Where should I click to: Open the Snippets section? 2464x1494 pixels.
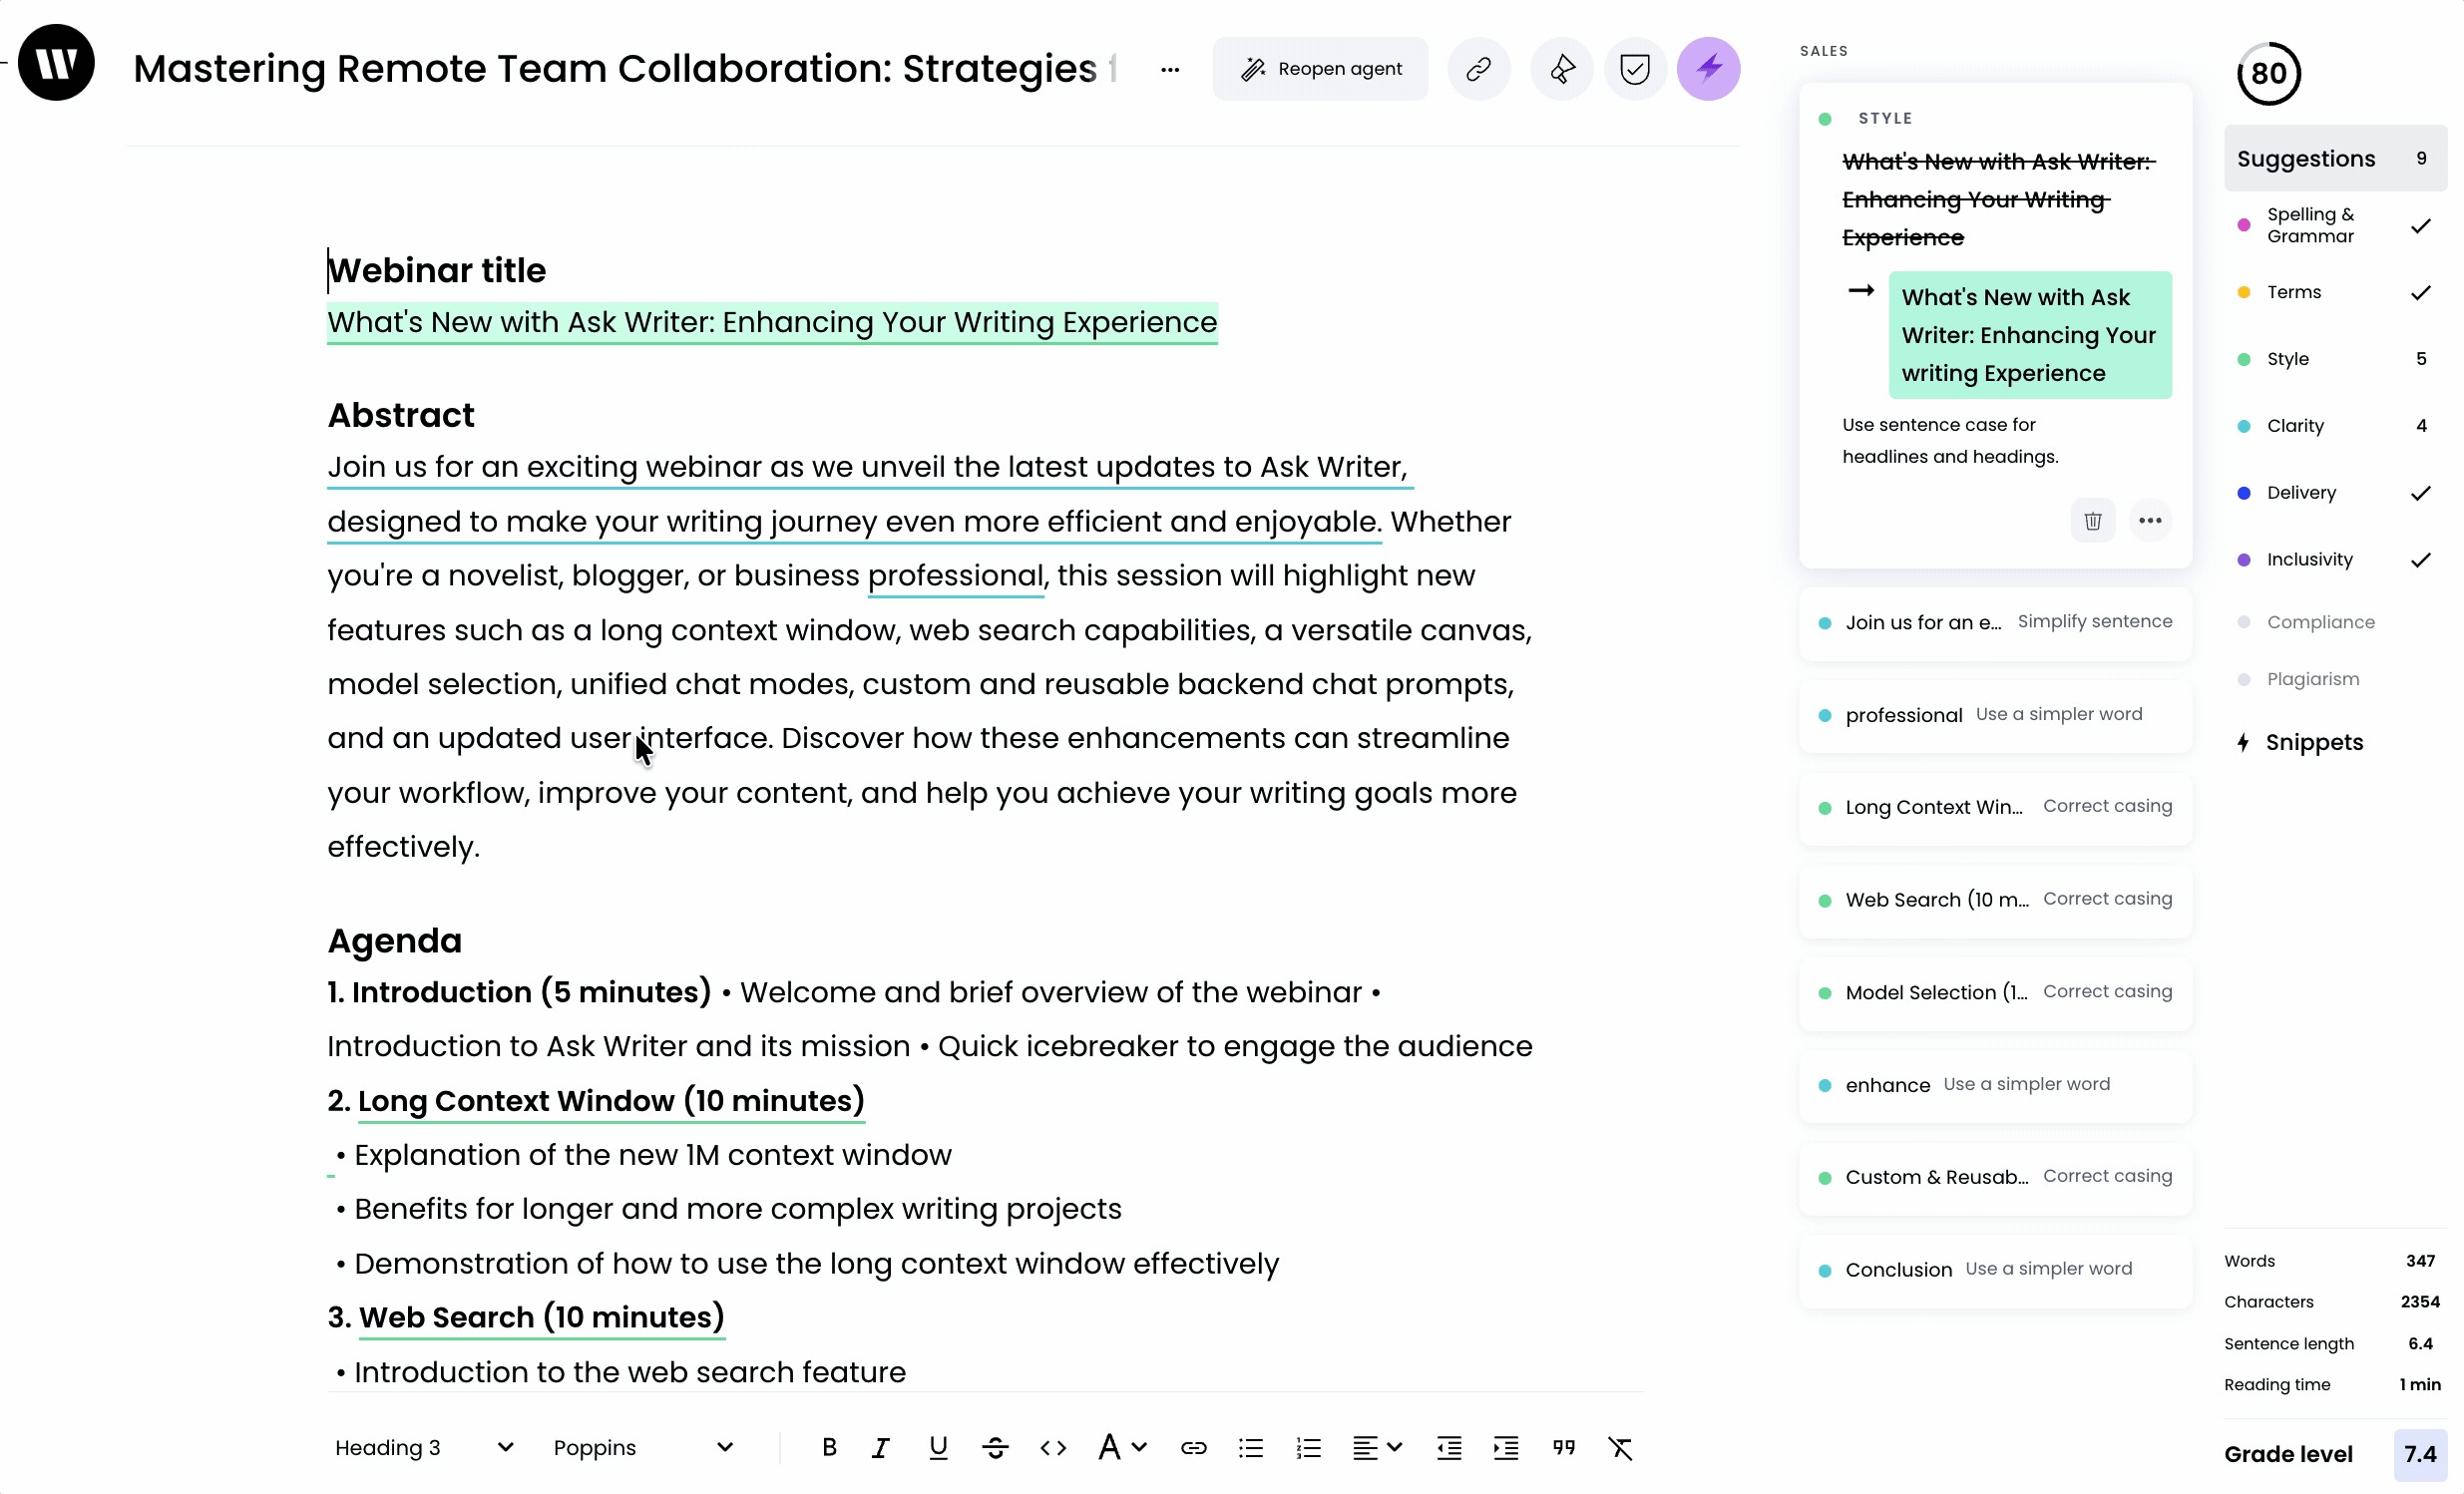[x=2313, y=742]
